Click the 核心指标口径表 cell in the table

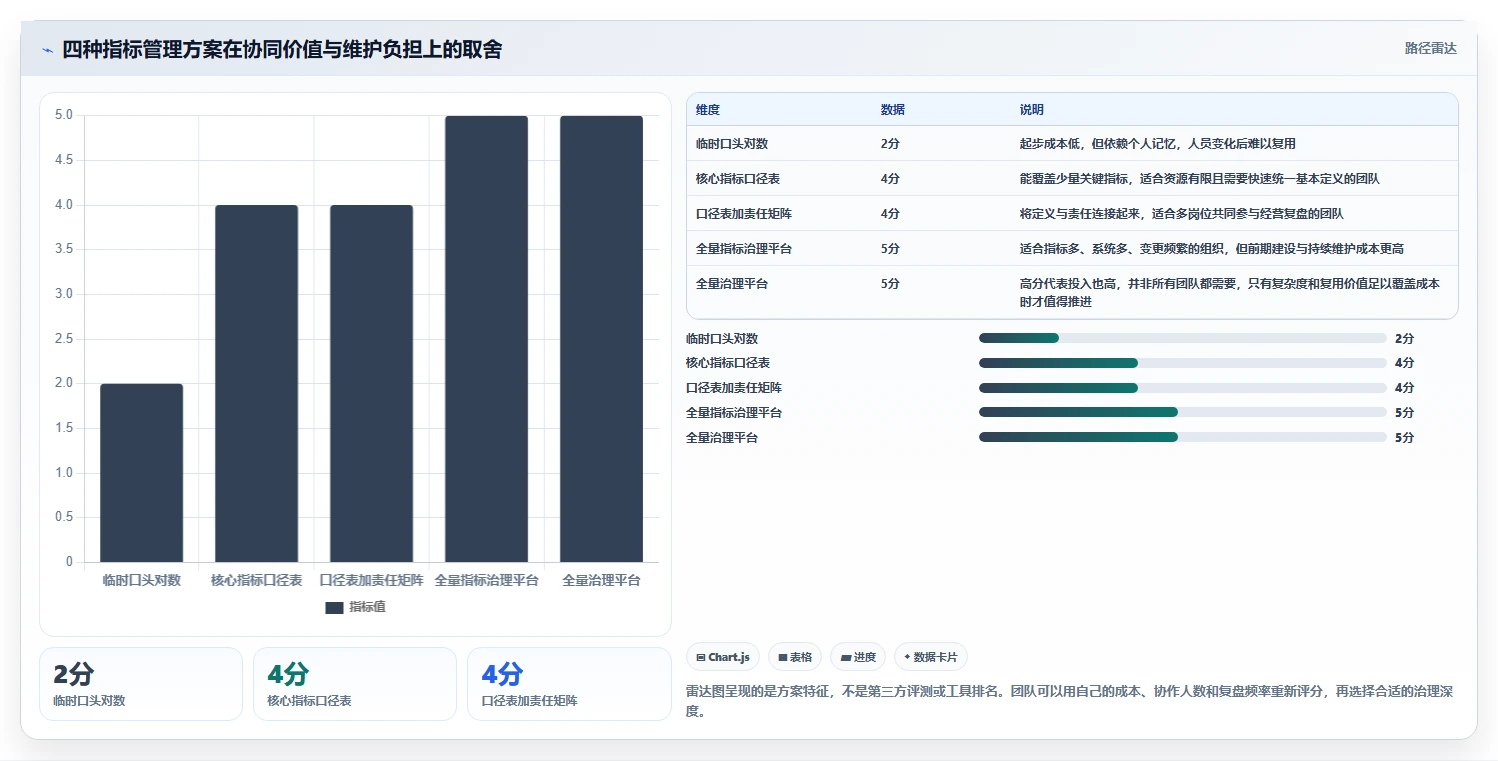click(738, 178)
